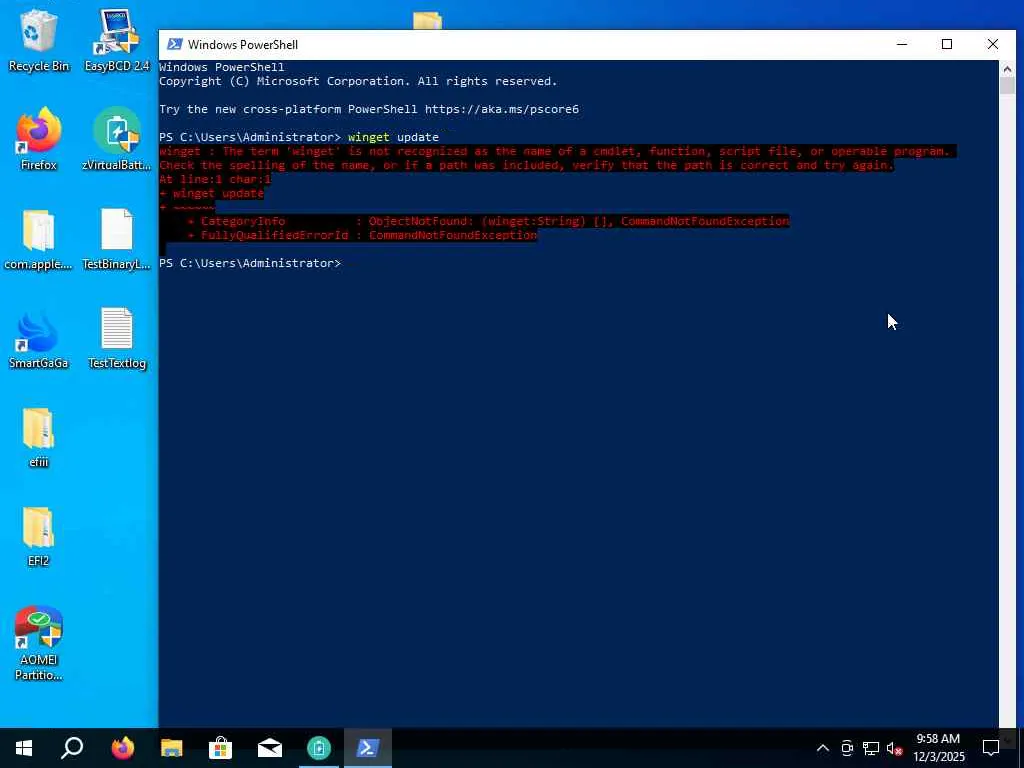Open Microsoft Store from the taskbar
Viewport: 1024px width, 768px height.
[x=220, y=748]
